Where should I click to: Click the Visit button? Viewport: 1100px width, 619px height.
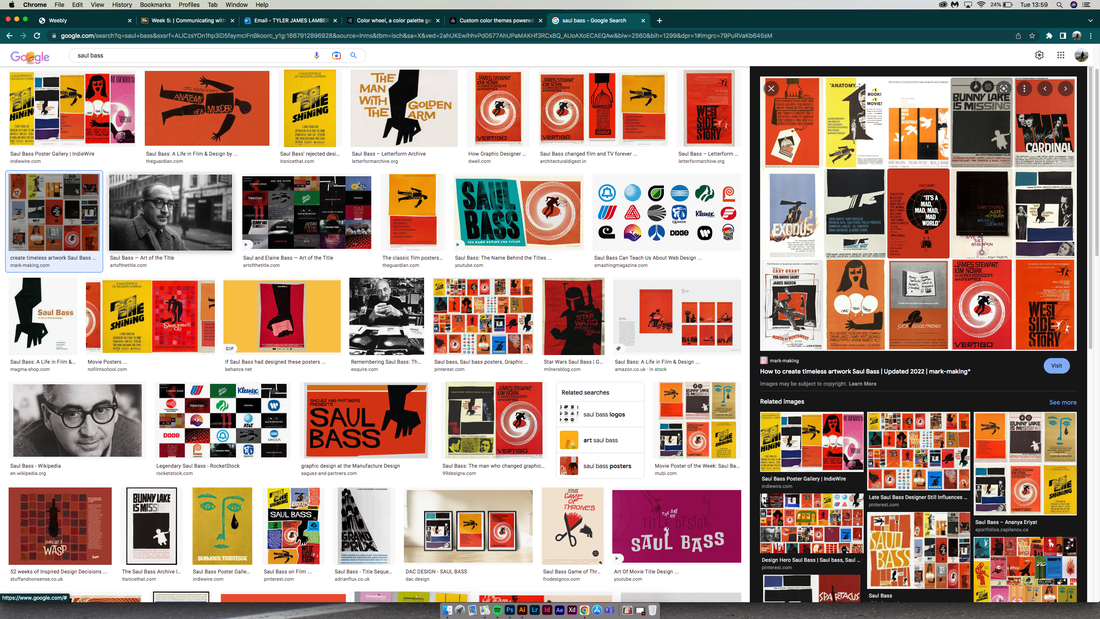point(1056,366)
